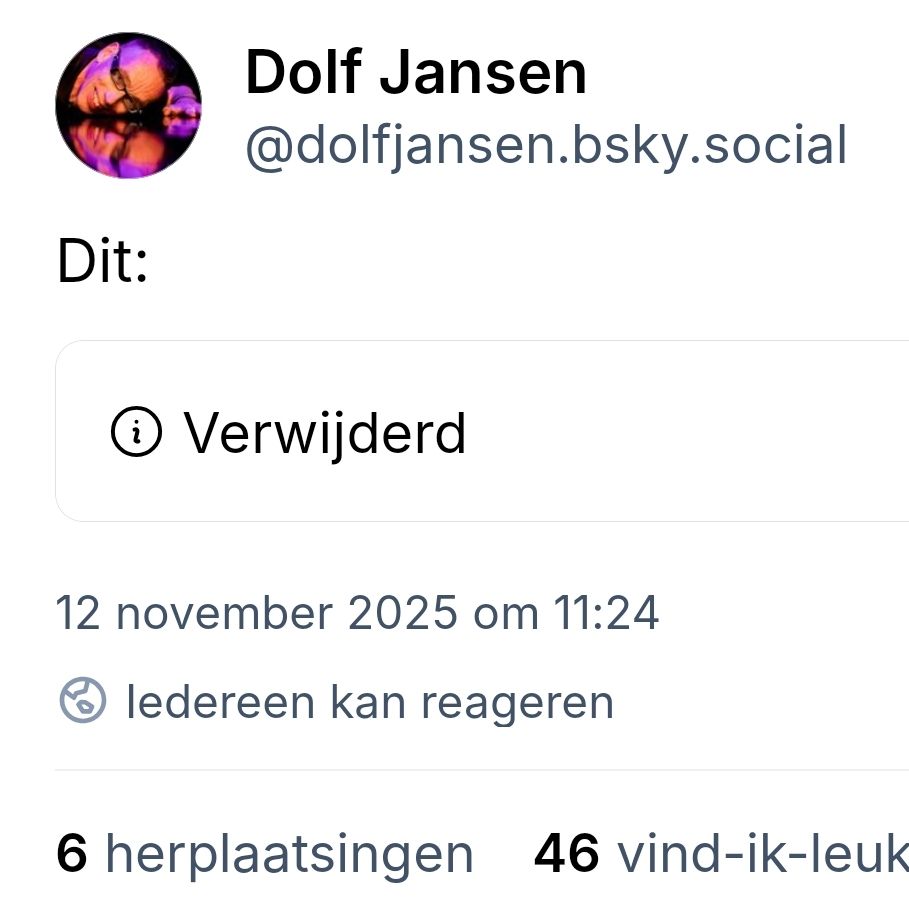Select the Verwijderd label text

tap(325, 434)
